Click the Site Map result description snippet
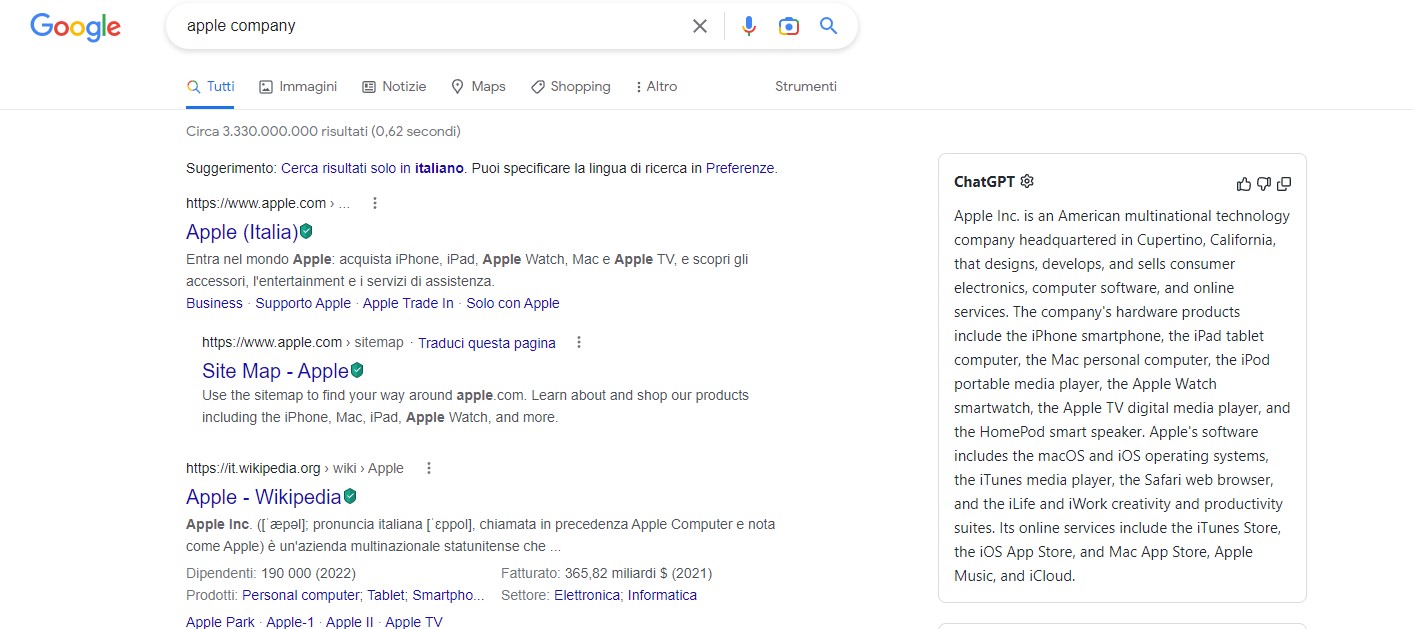The height and width of the screenshot is (629, 1413). pyautogui.click(x=475, y=406)
